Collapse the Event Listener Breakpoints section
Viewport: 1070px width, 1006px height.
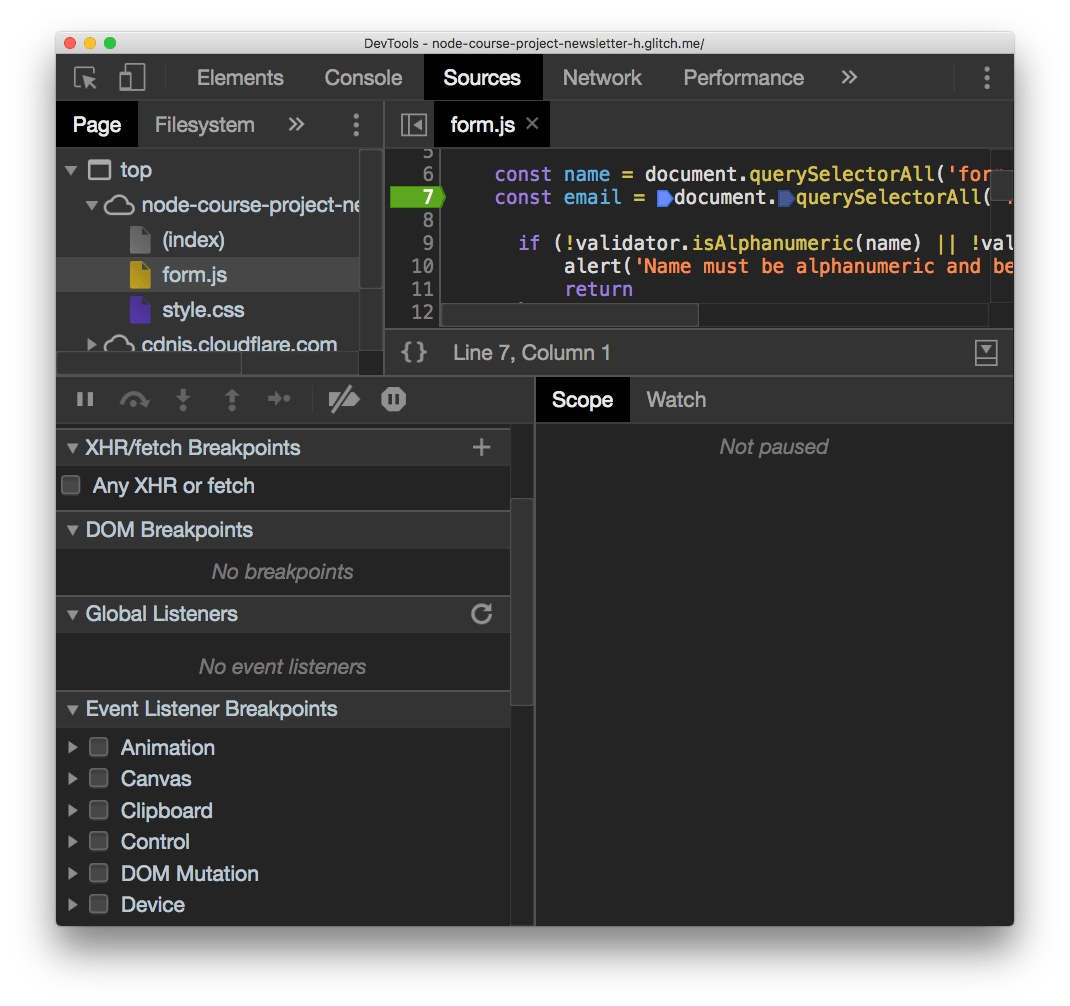point(71,709)
